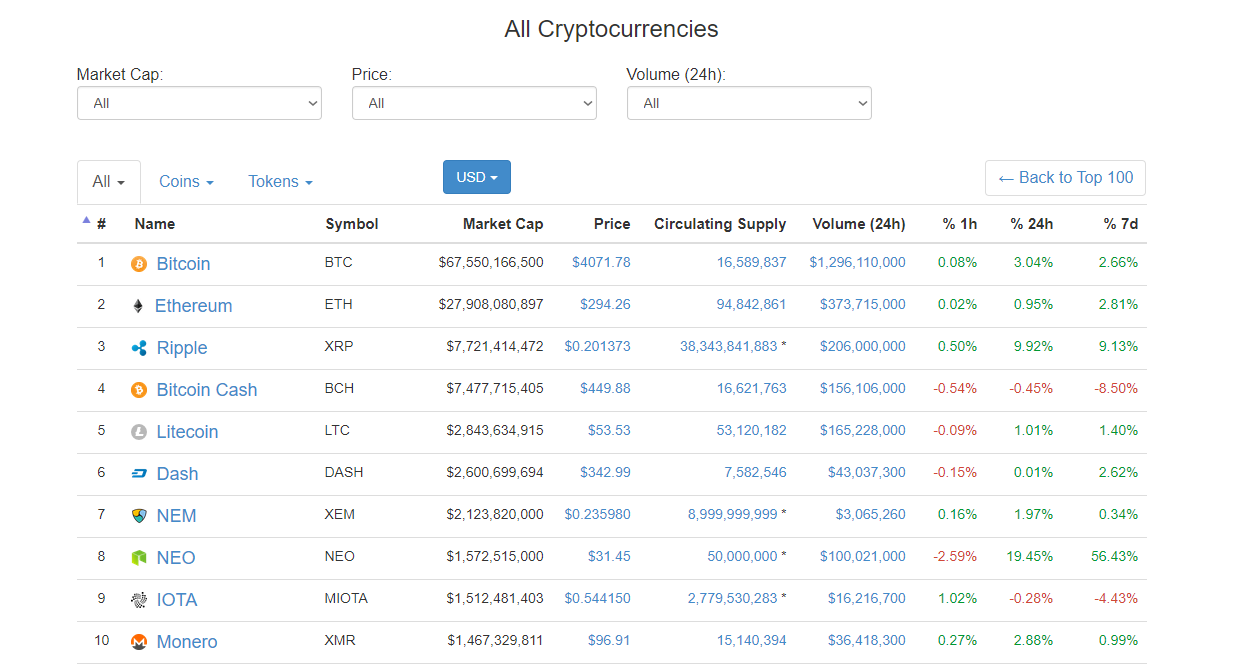Click the Dash logo icon
Screen dimensions: 1236x670
tap(139, 474)
